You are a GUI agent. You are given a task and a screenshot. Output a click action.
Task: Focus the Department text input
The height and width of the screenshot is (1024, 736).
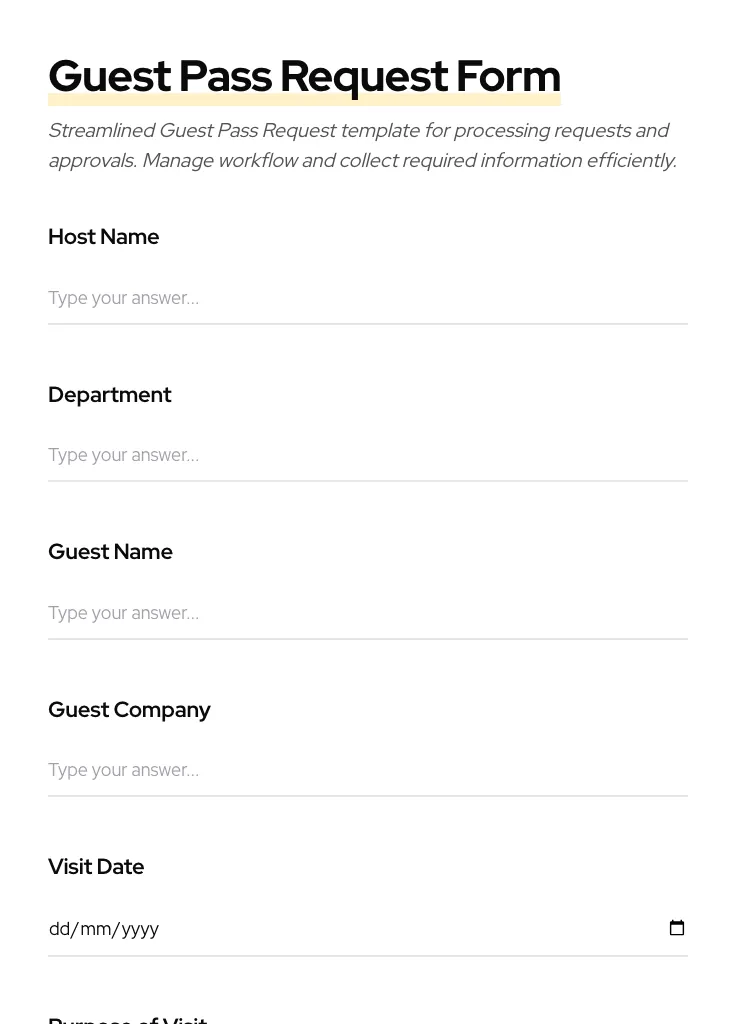click(x=367, y=455)
